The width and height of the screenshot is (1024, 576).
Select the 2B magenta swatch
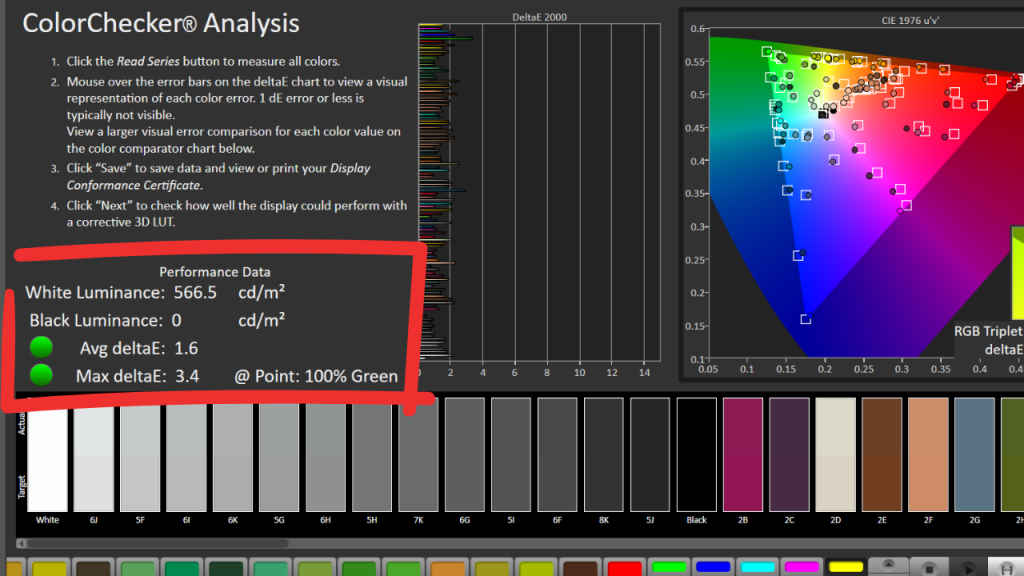pos(743,455)
